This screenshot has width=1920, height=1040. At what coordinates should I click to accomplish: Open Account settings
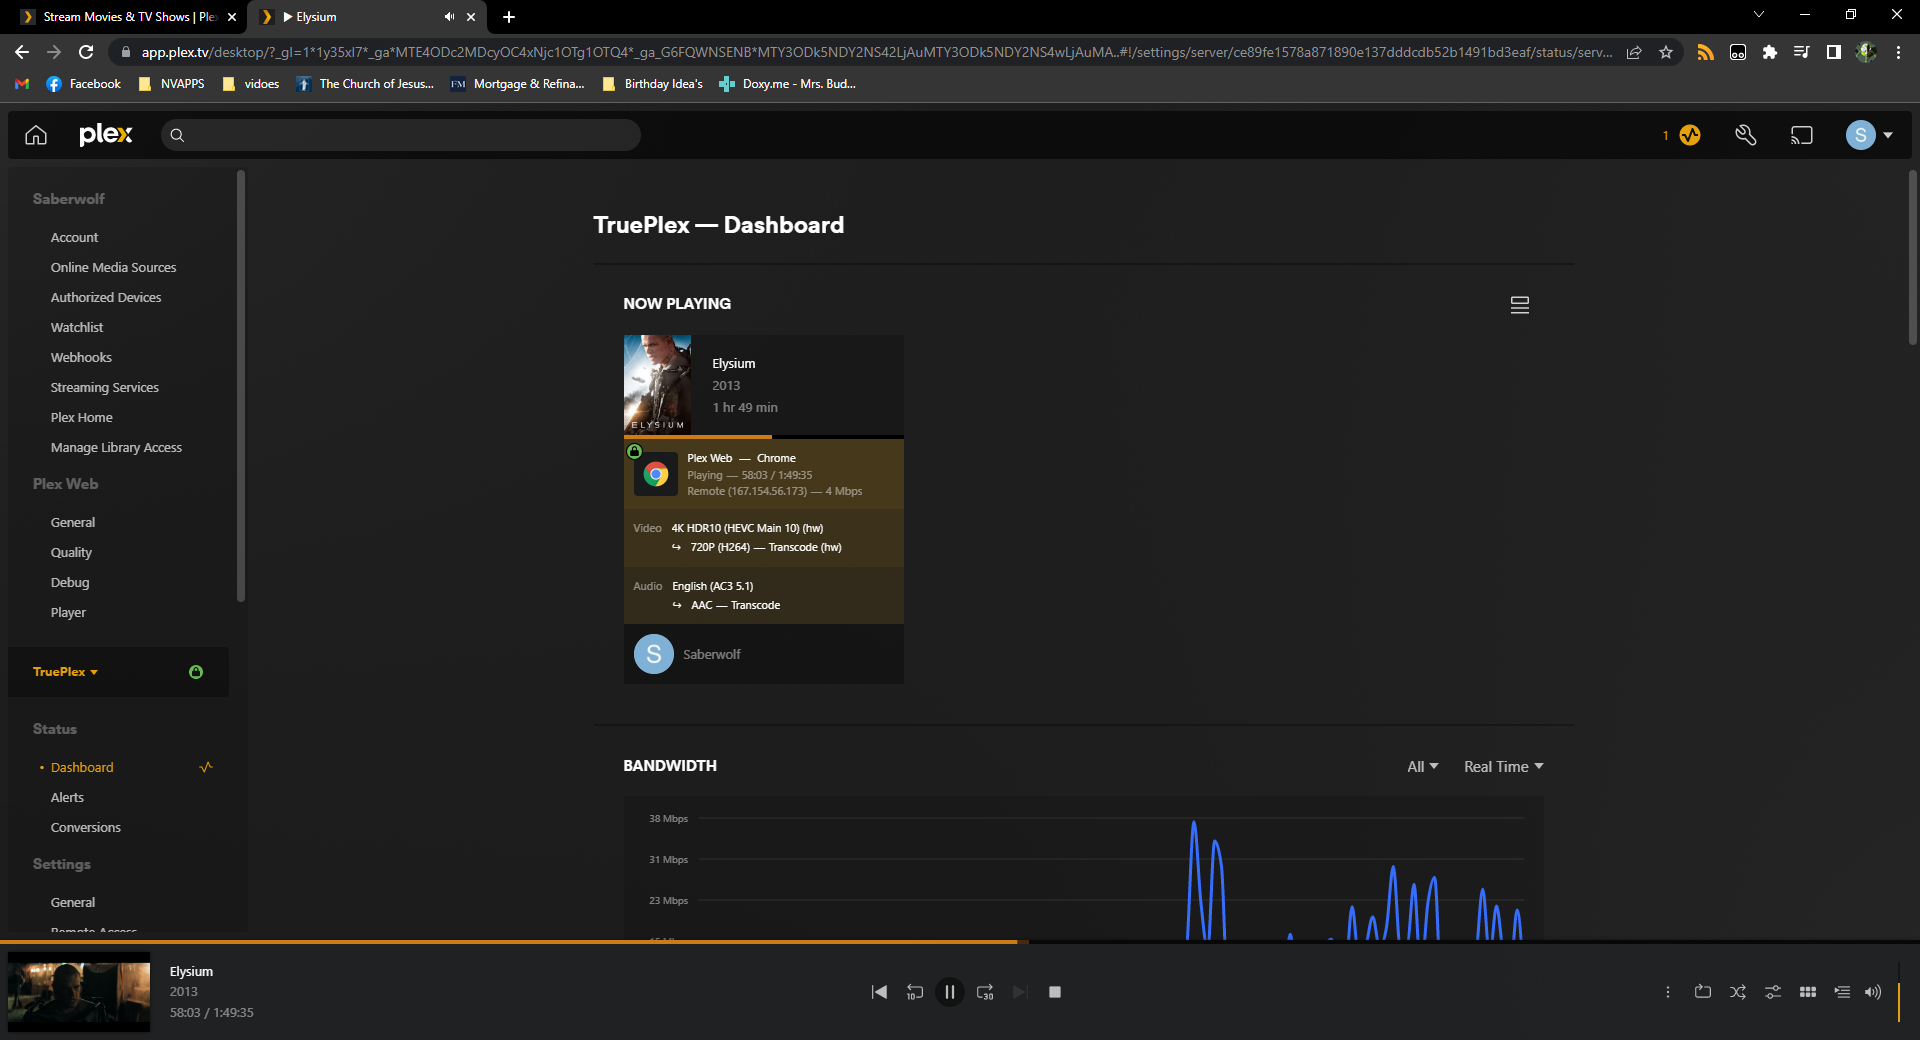pyautogui.click(x=75, y=238)
